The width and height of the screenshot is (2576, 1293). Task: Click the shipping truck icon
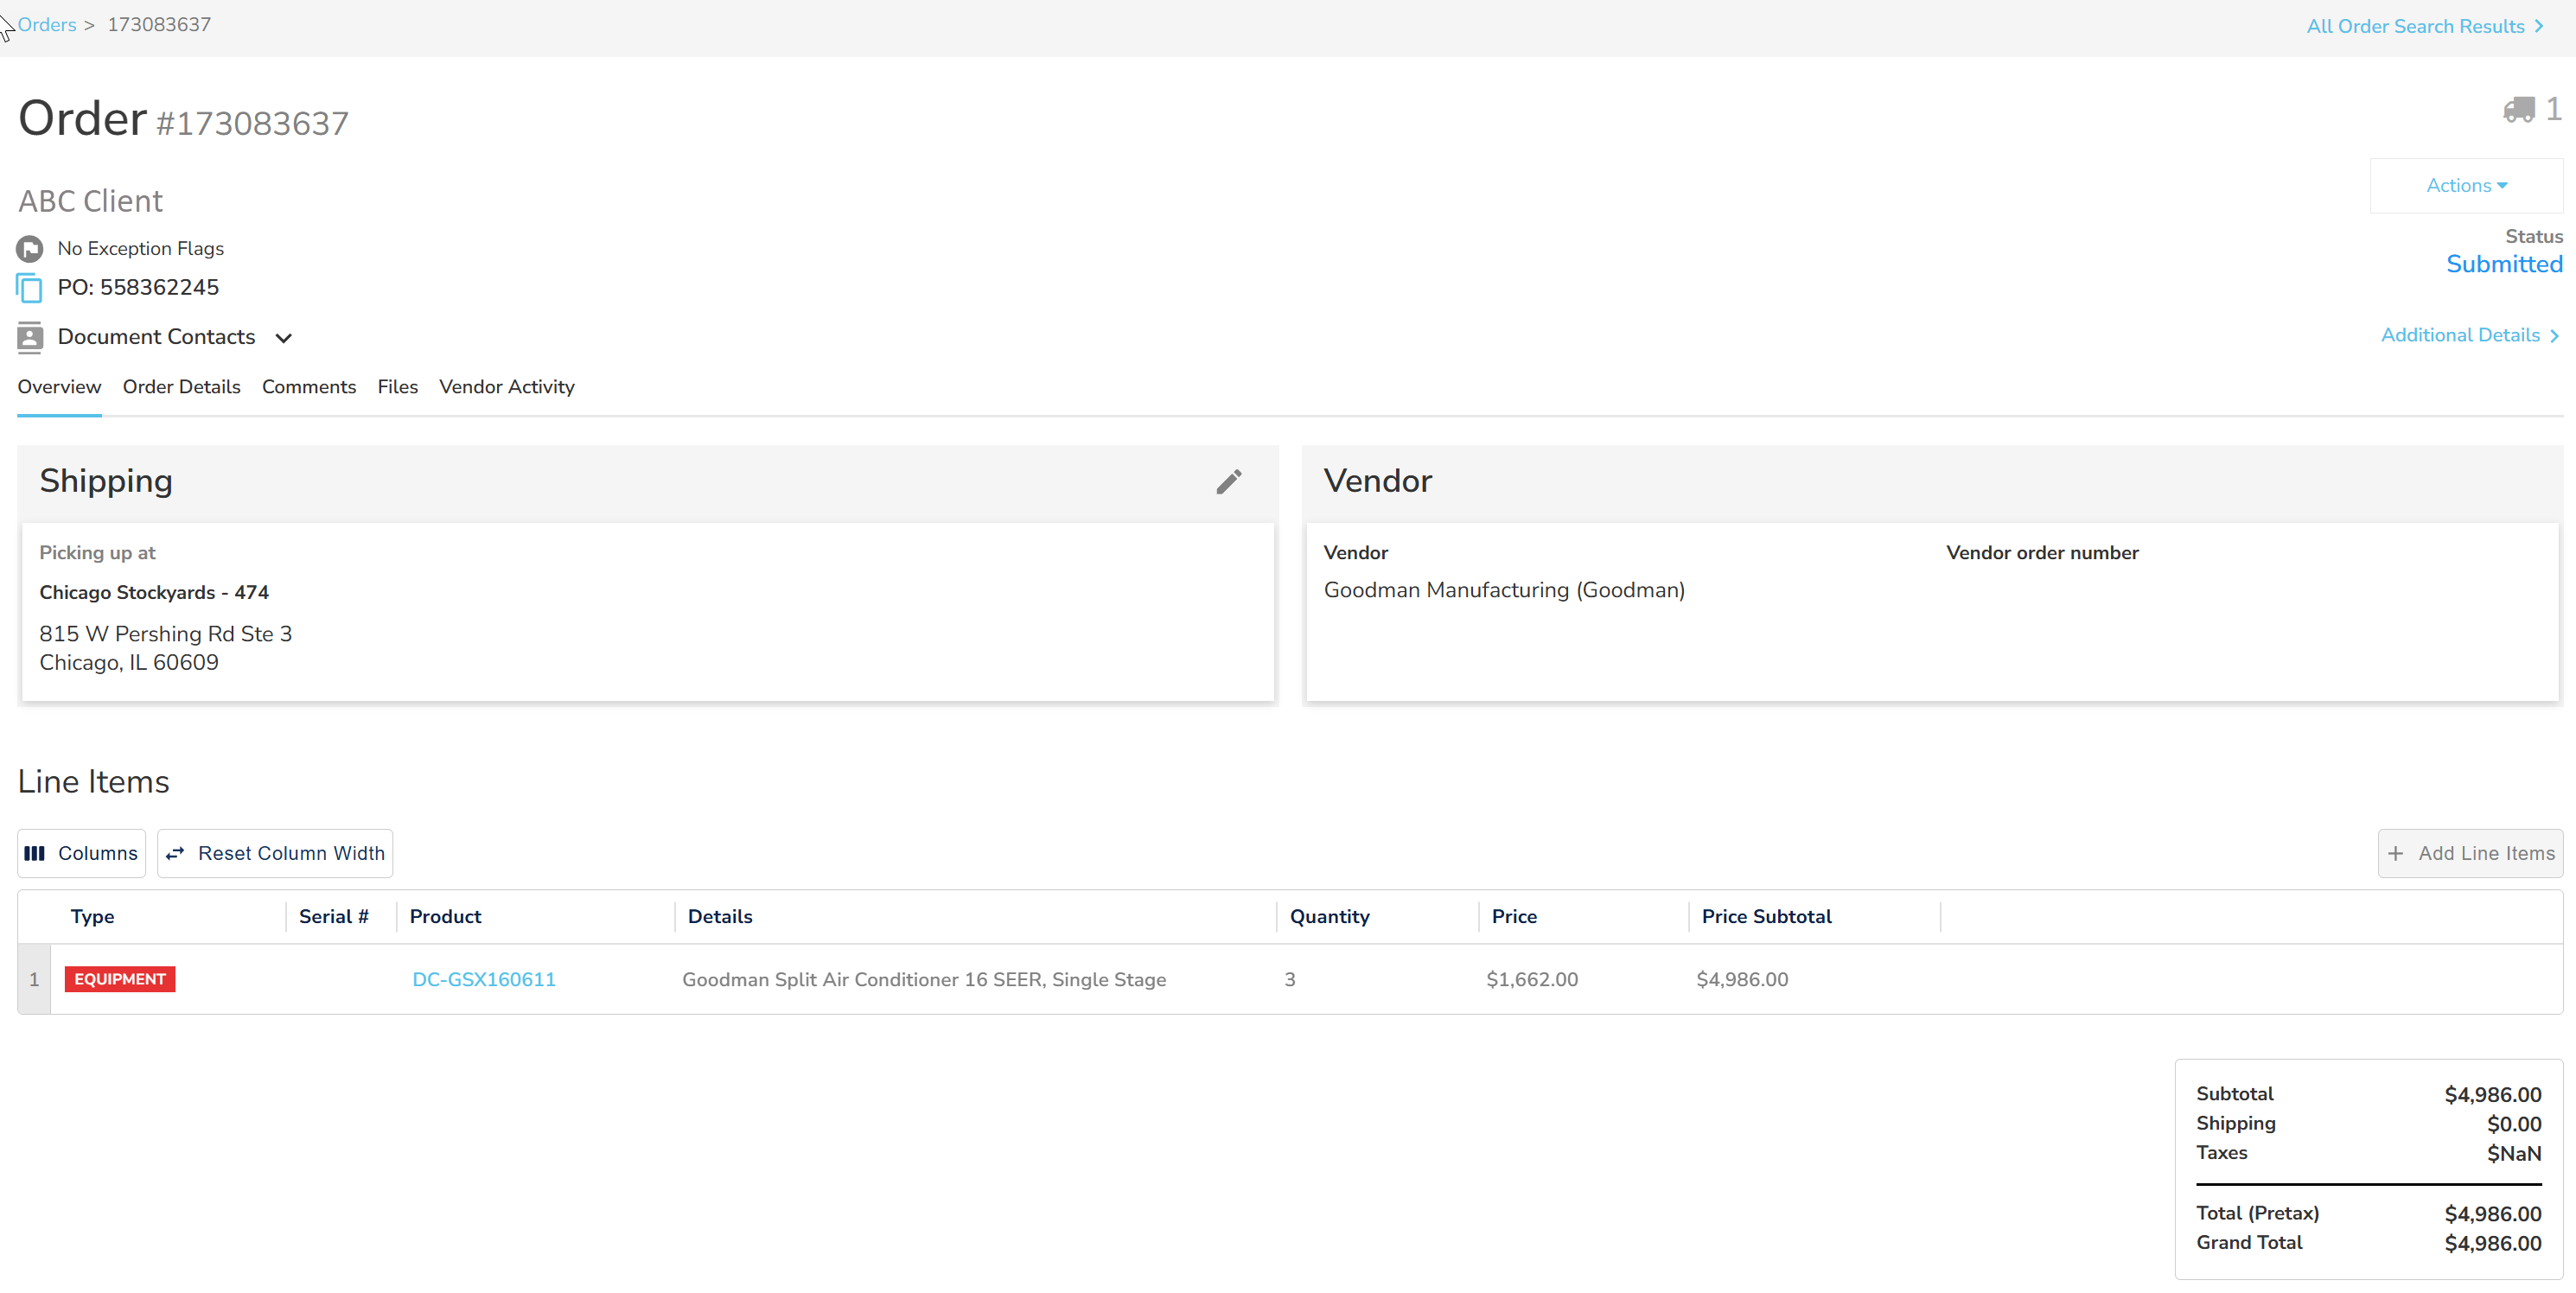(x=2518, y=109)
